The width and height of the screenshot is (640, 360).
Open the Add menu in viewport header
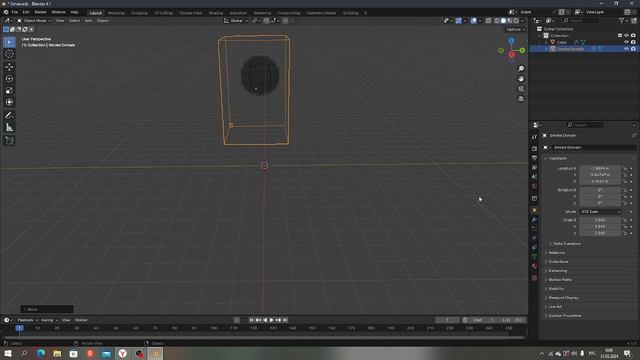pos(88,20)
